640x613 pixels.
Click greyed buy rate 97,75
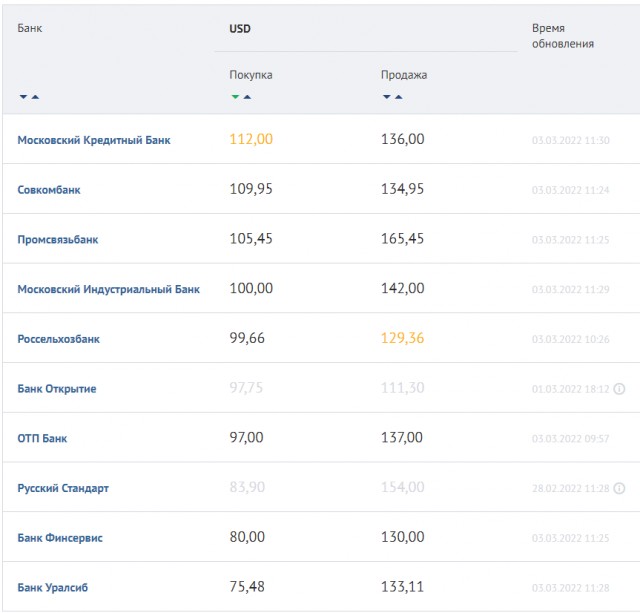point(246,388)
